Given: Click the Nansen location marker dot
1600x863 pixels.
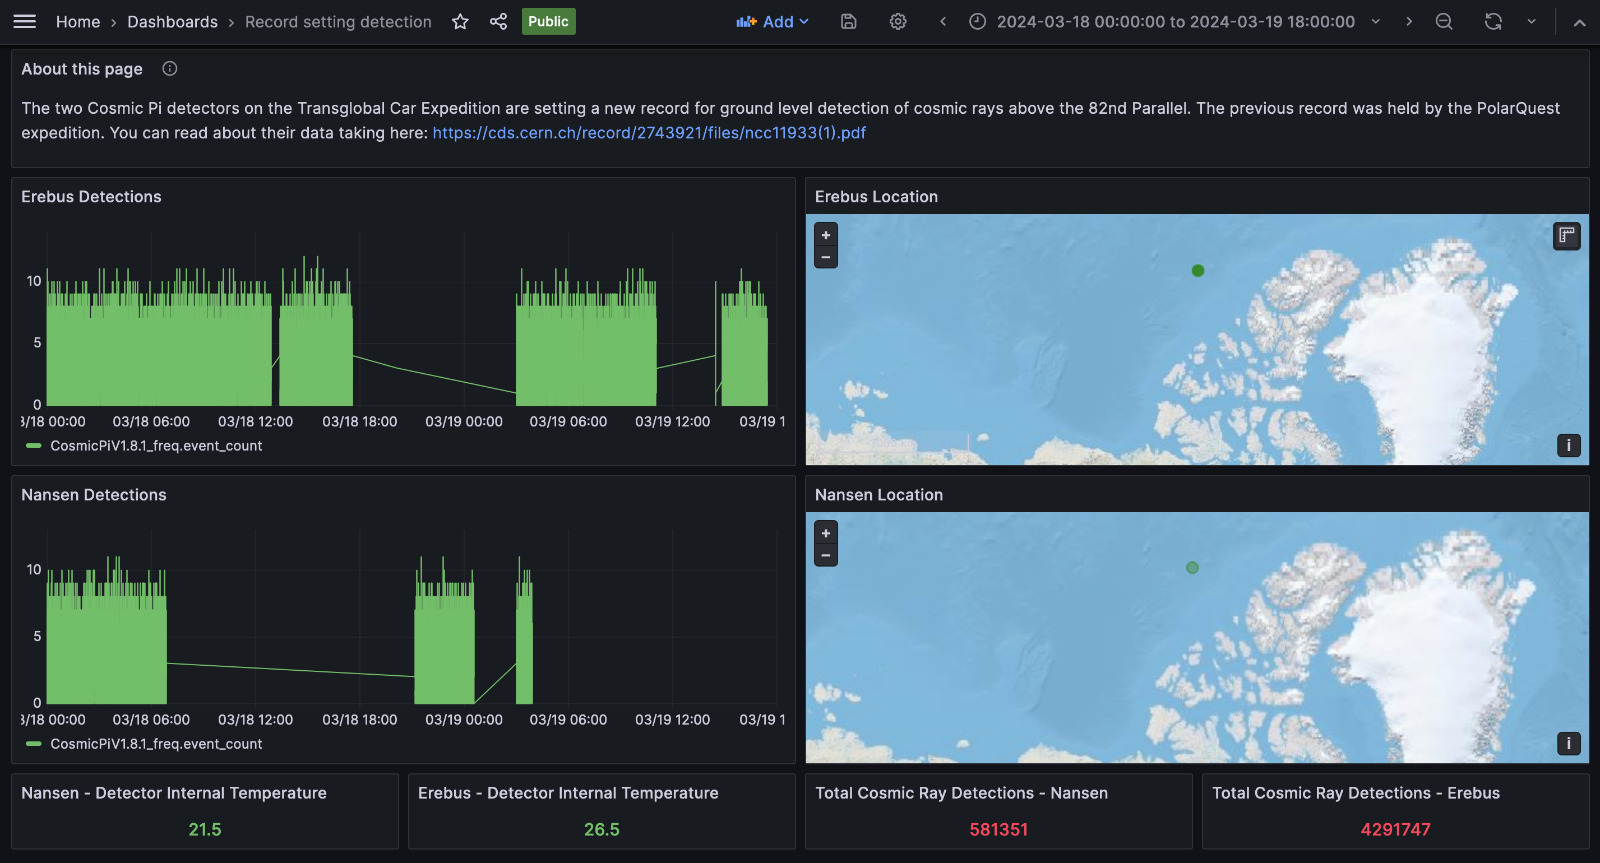Looking at the screenshot, I should tap(1192, 567).
